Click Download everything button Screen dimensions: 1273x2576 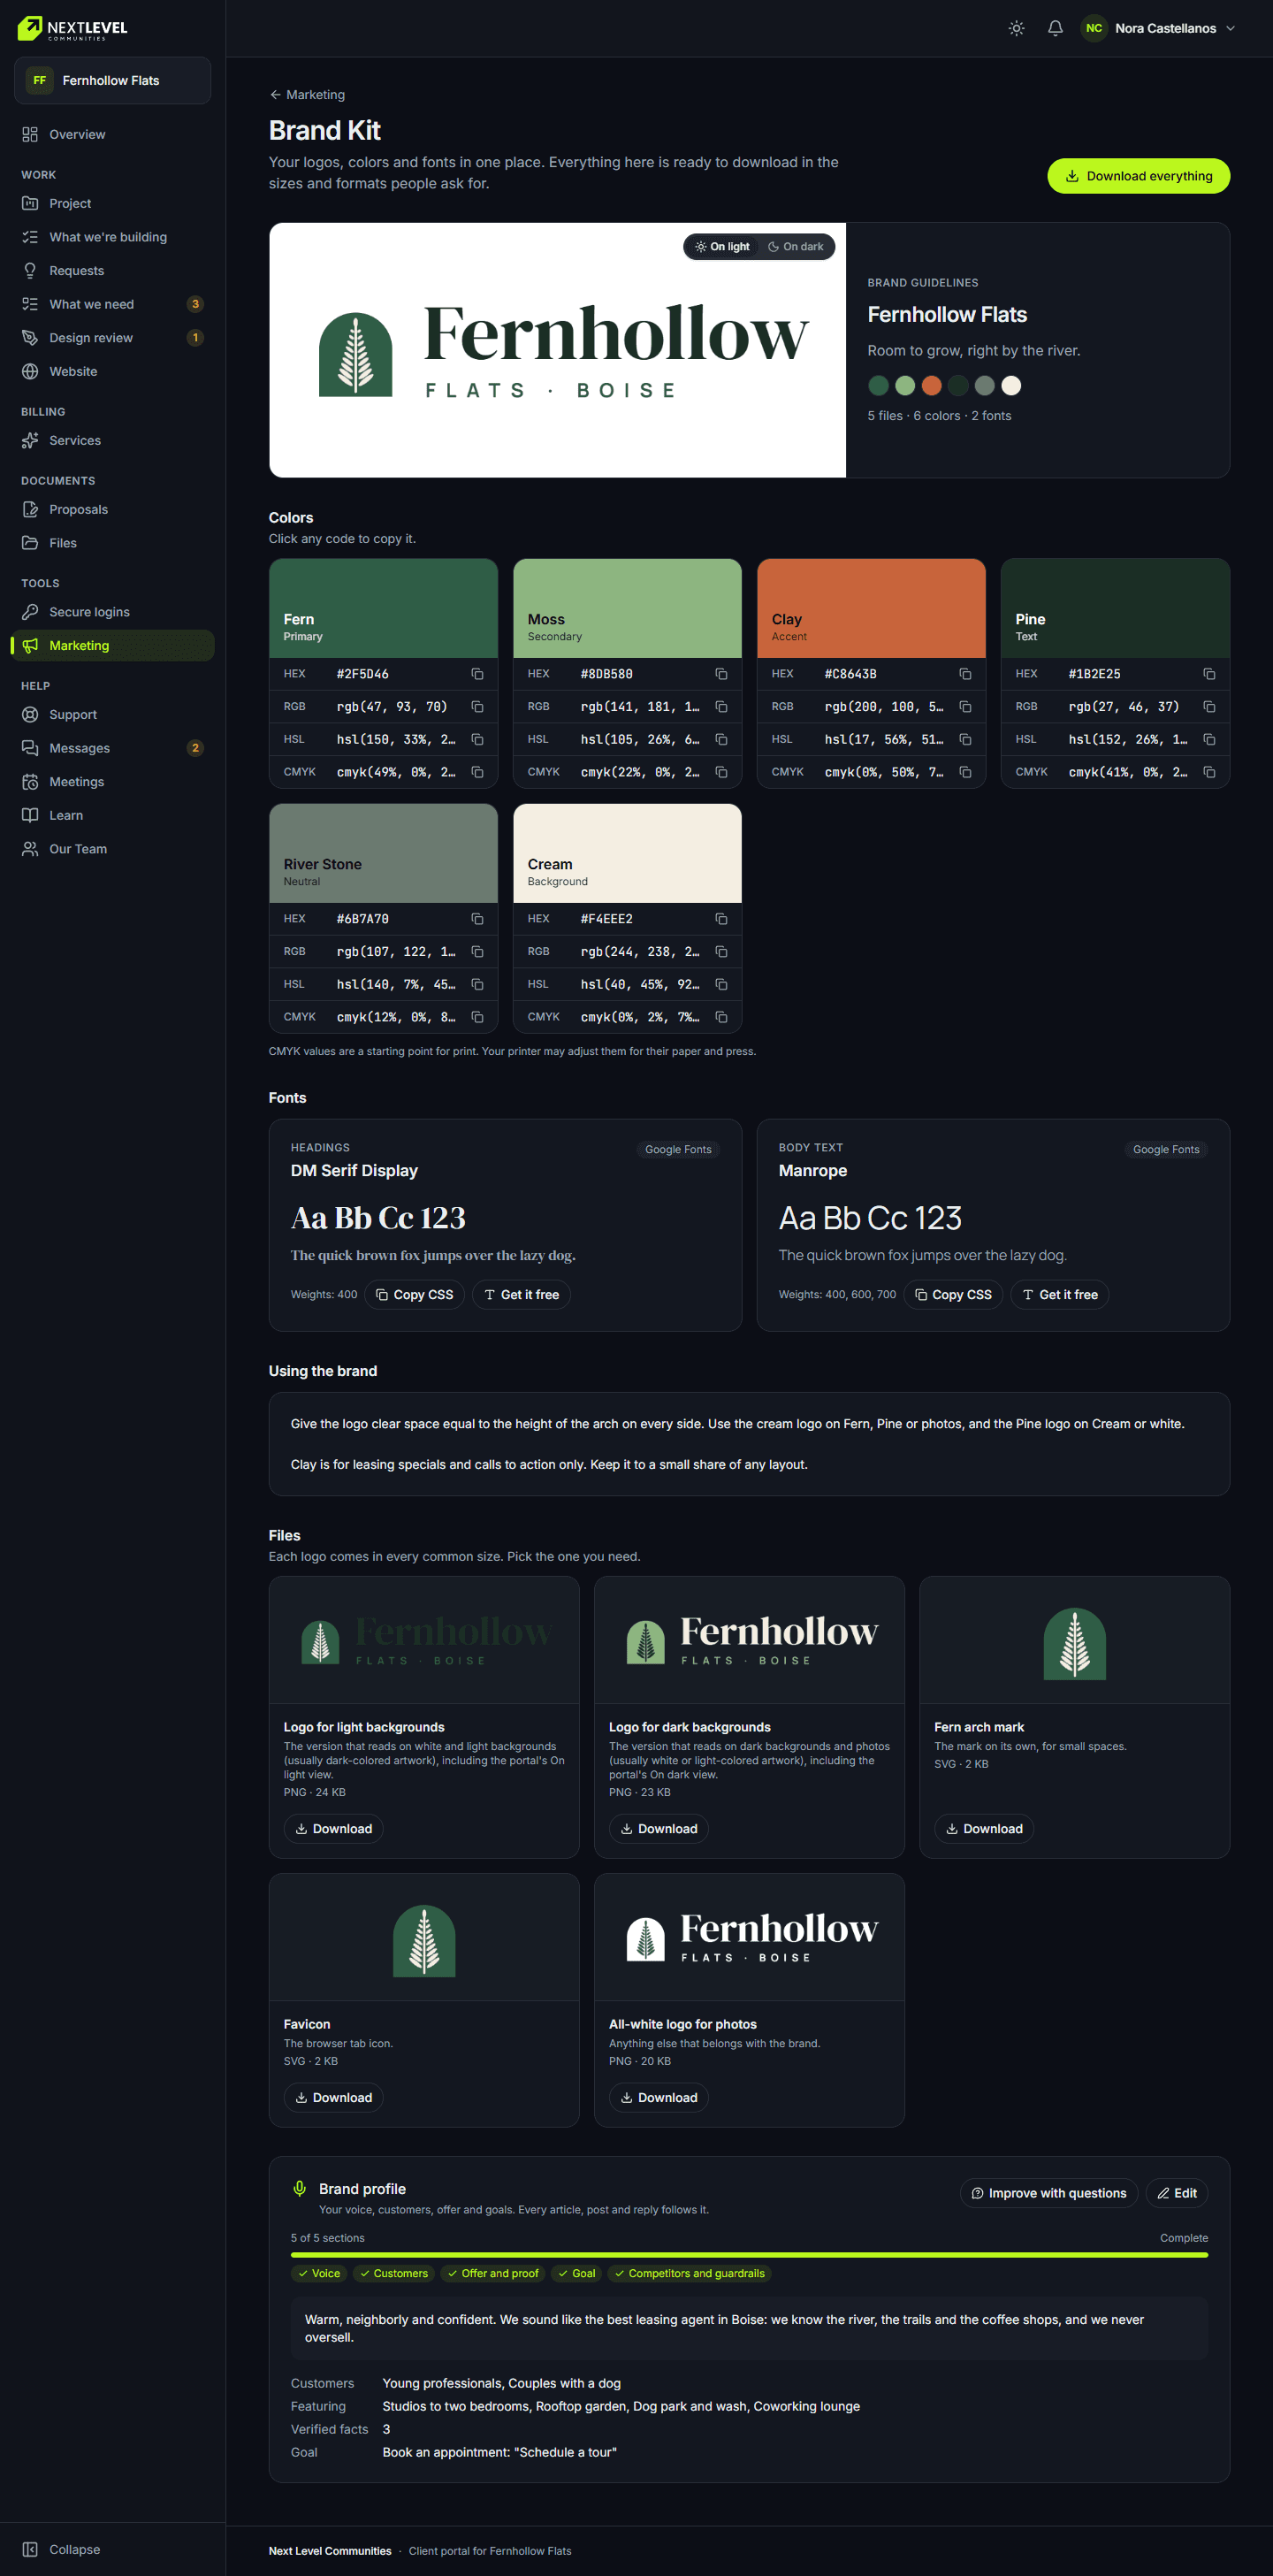tap(1138, 176)
